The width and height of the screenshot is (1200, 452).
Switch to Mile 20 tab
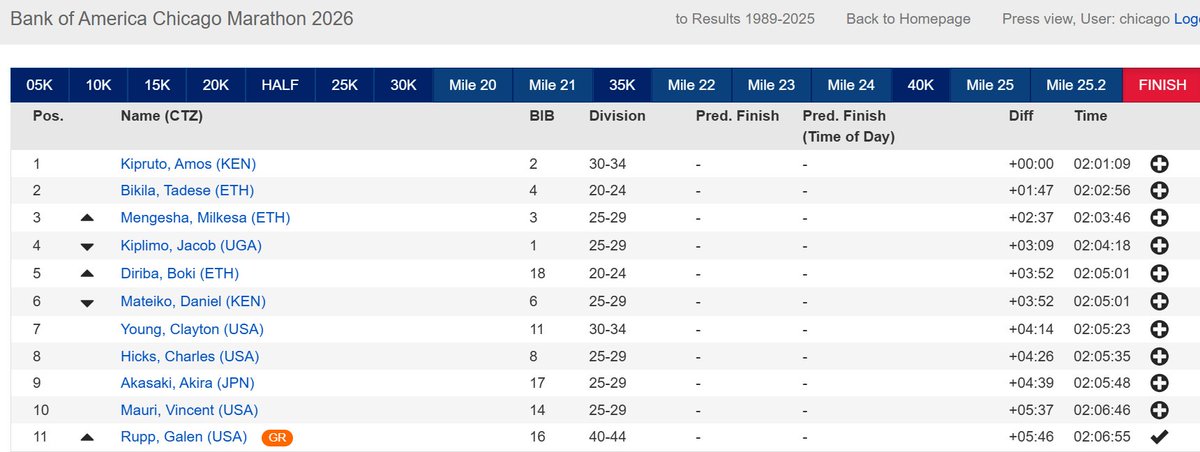[x=473, y=85]
